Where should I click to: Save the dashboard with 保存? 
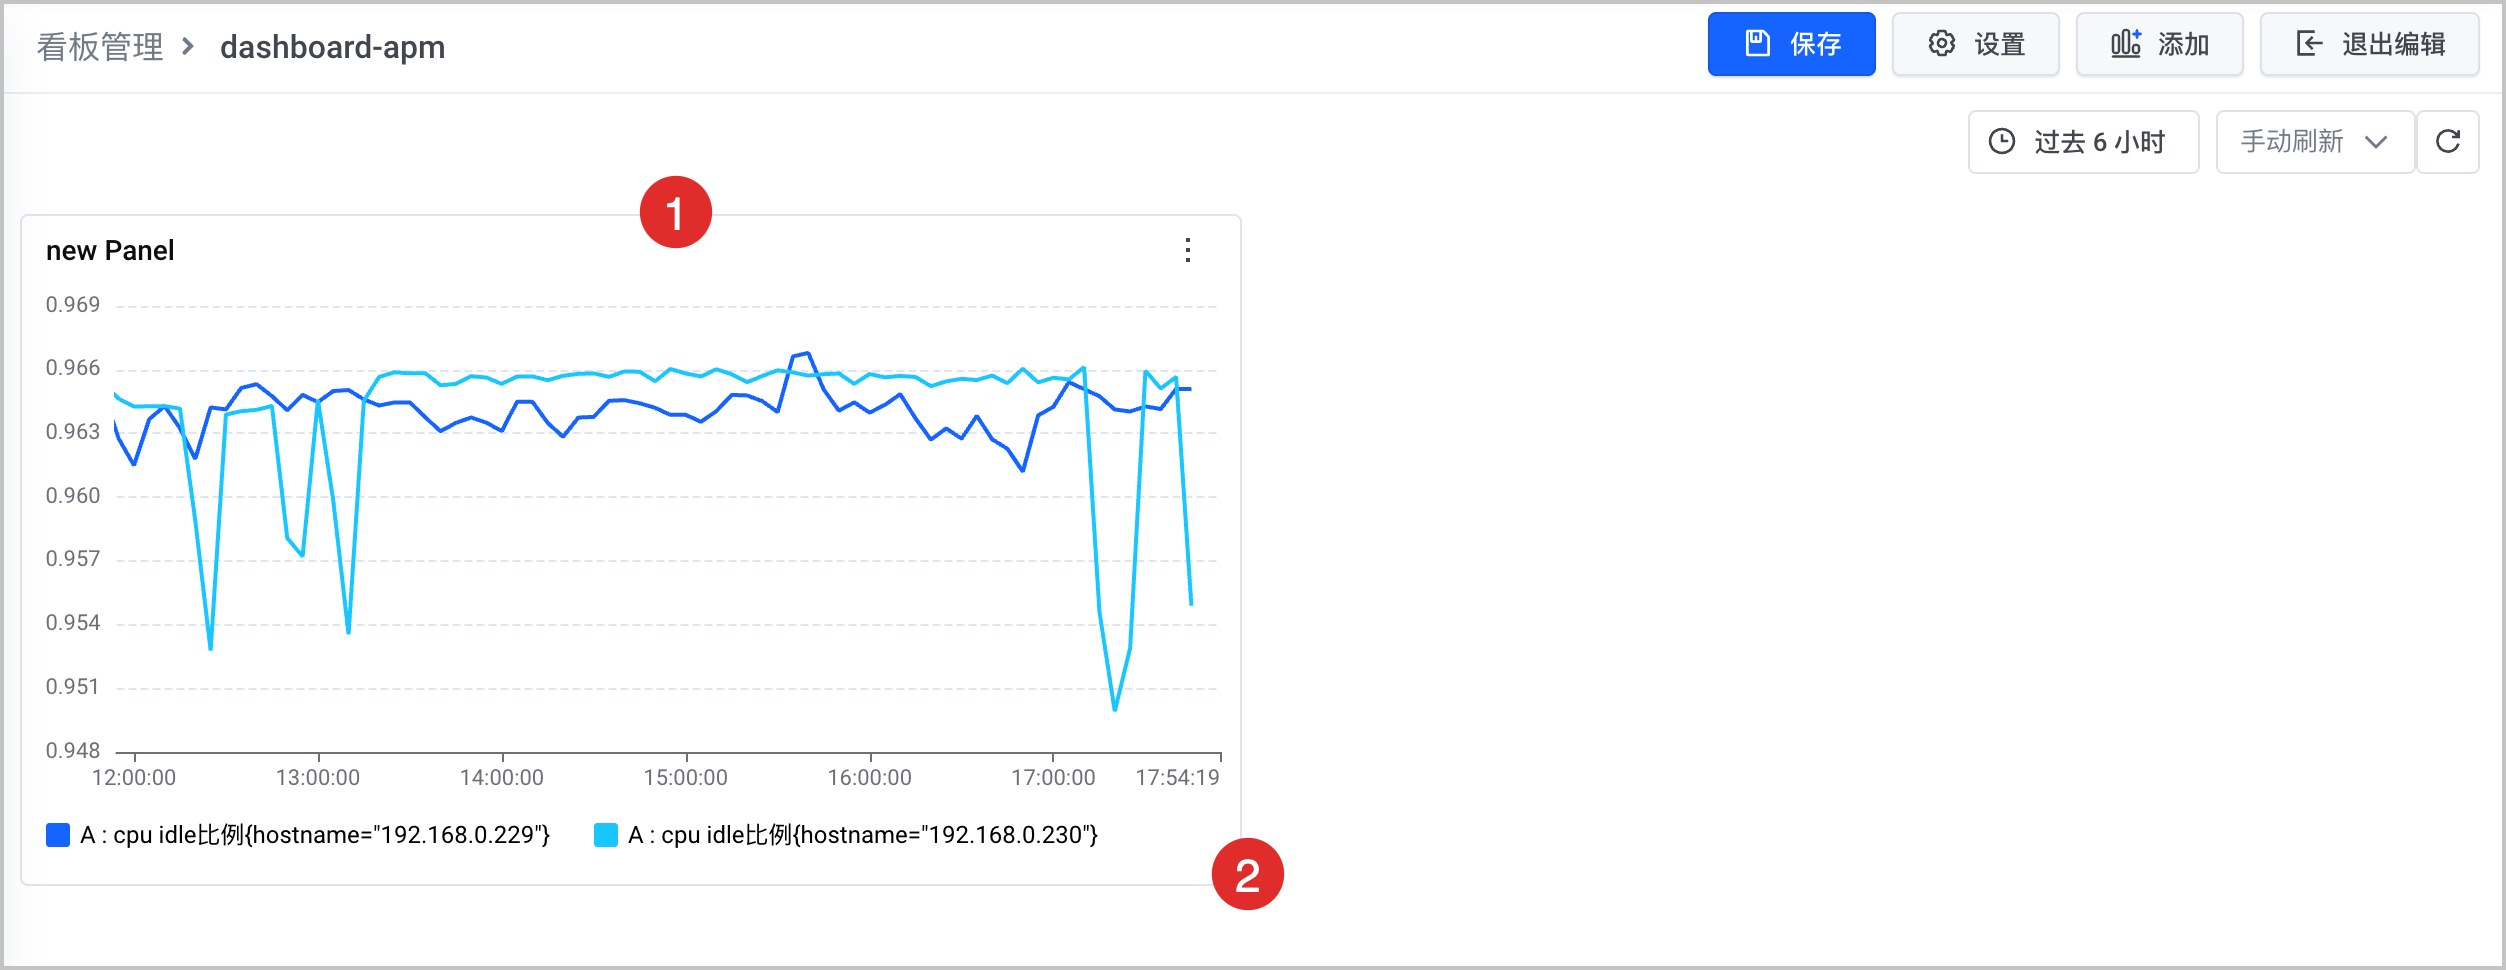tap(1791, 44)
